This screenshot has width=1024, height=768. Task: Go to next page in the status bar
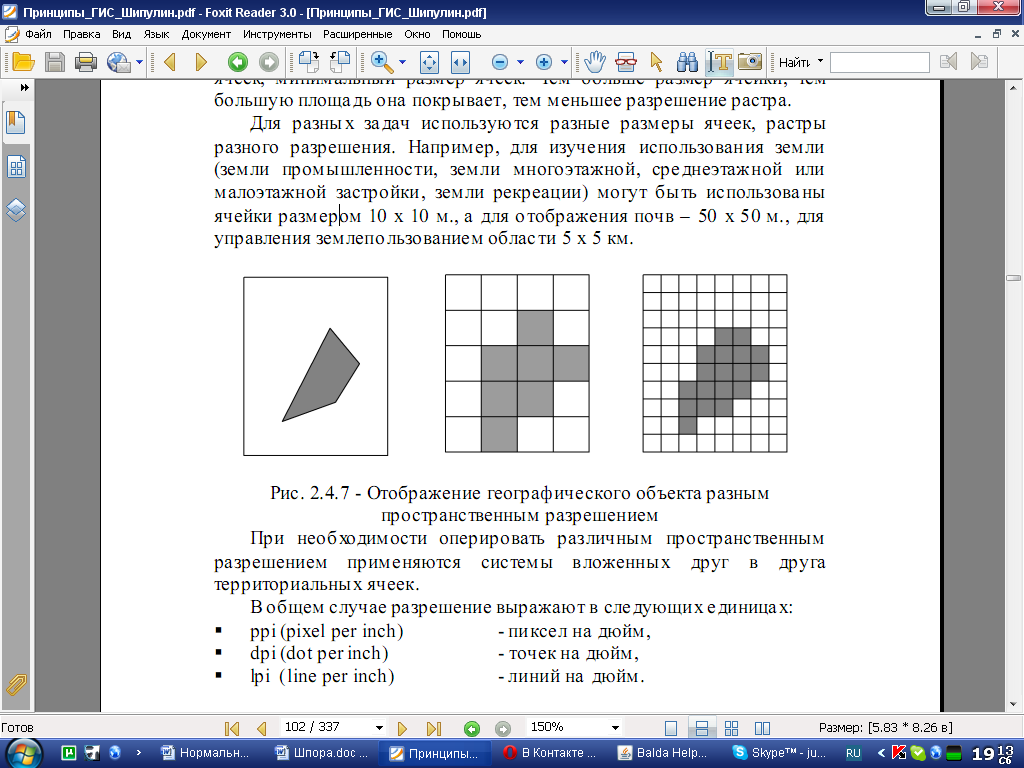(x=402, y=728)
